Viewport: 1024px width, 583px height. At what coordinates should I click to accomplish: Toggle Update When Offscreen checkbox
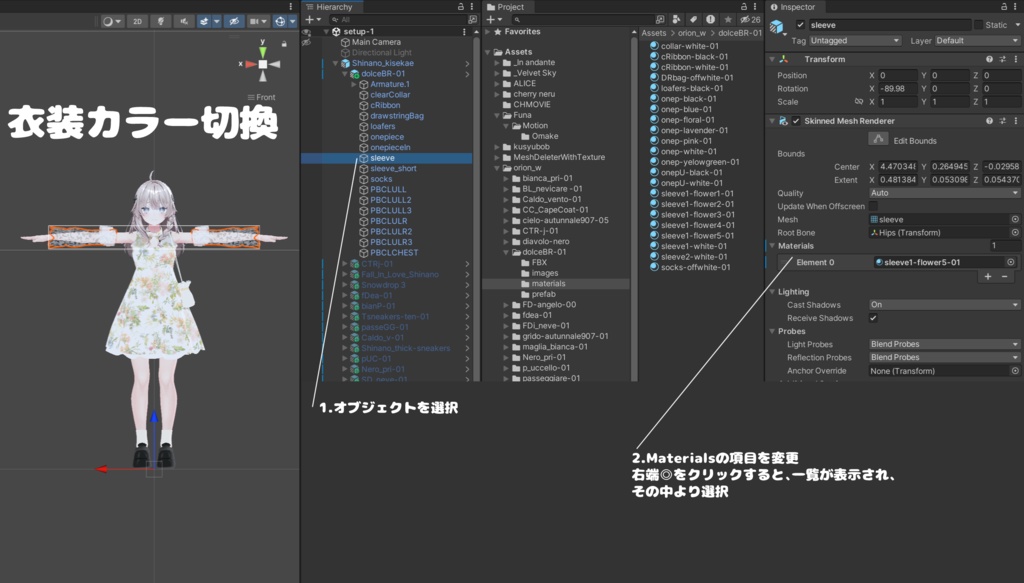pyautogui.click(x=873, y=206)
